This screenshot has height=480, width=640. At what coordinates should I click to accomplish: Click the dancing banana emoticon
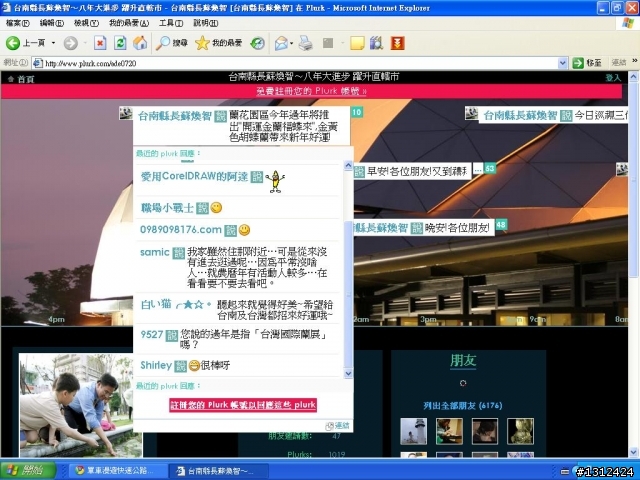(275, 181)
